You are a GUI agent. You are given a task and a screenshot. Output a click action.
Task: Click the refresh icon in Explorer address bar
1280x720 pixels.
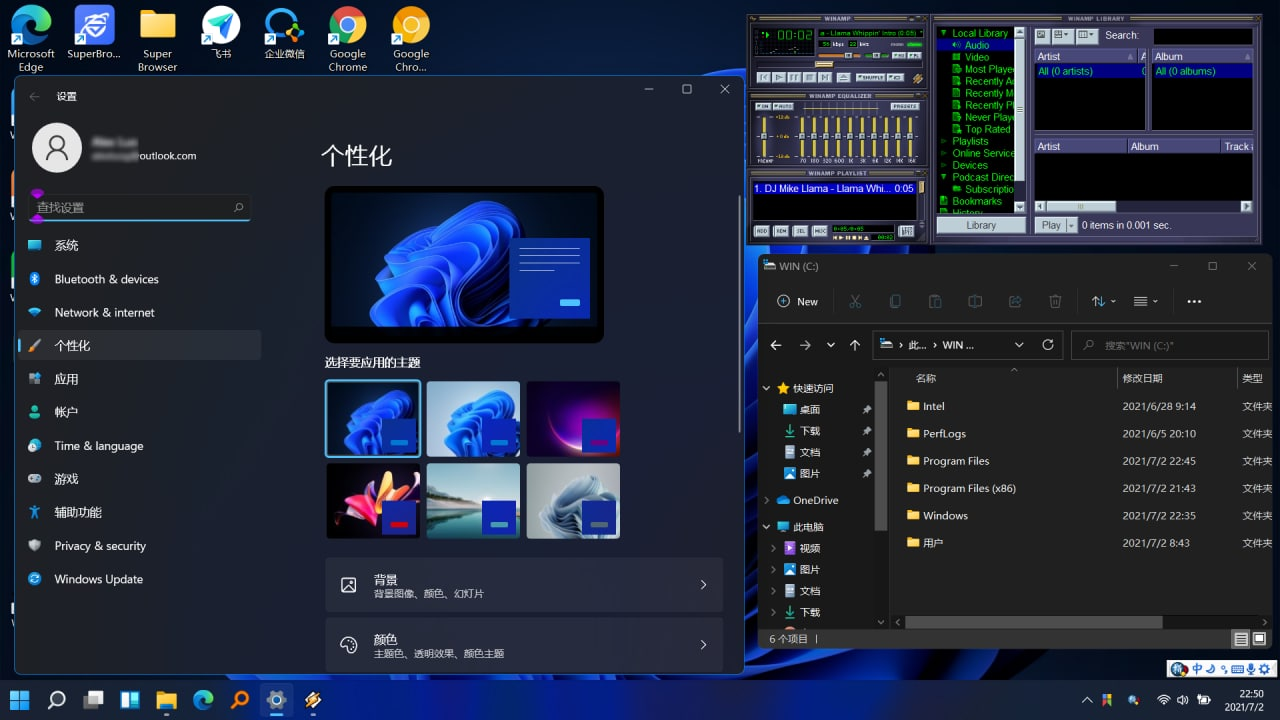click(1048, 345)
